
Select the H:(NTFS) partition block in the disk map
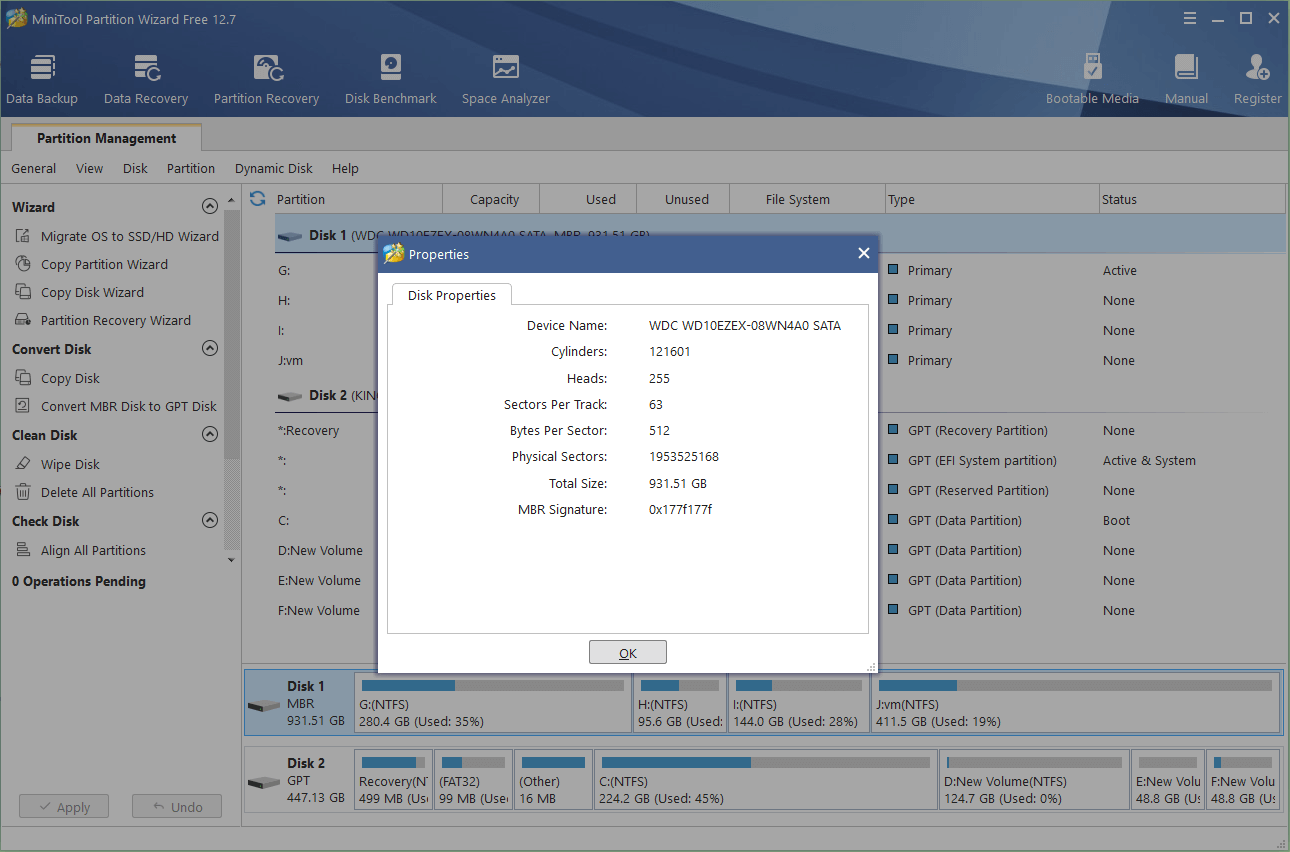tap(680, 703)
